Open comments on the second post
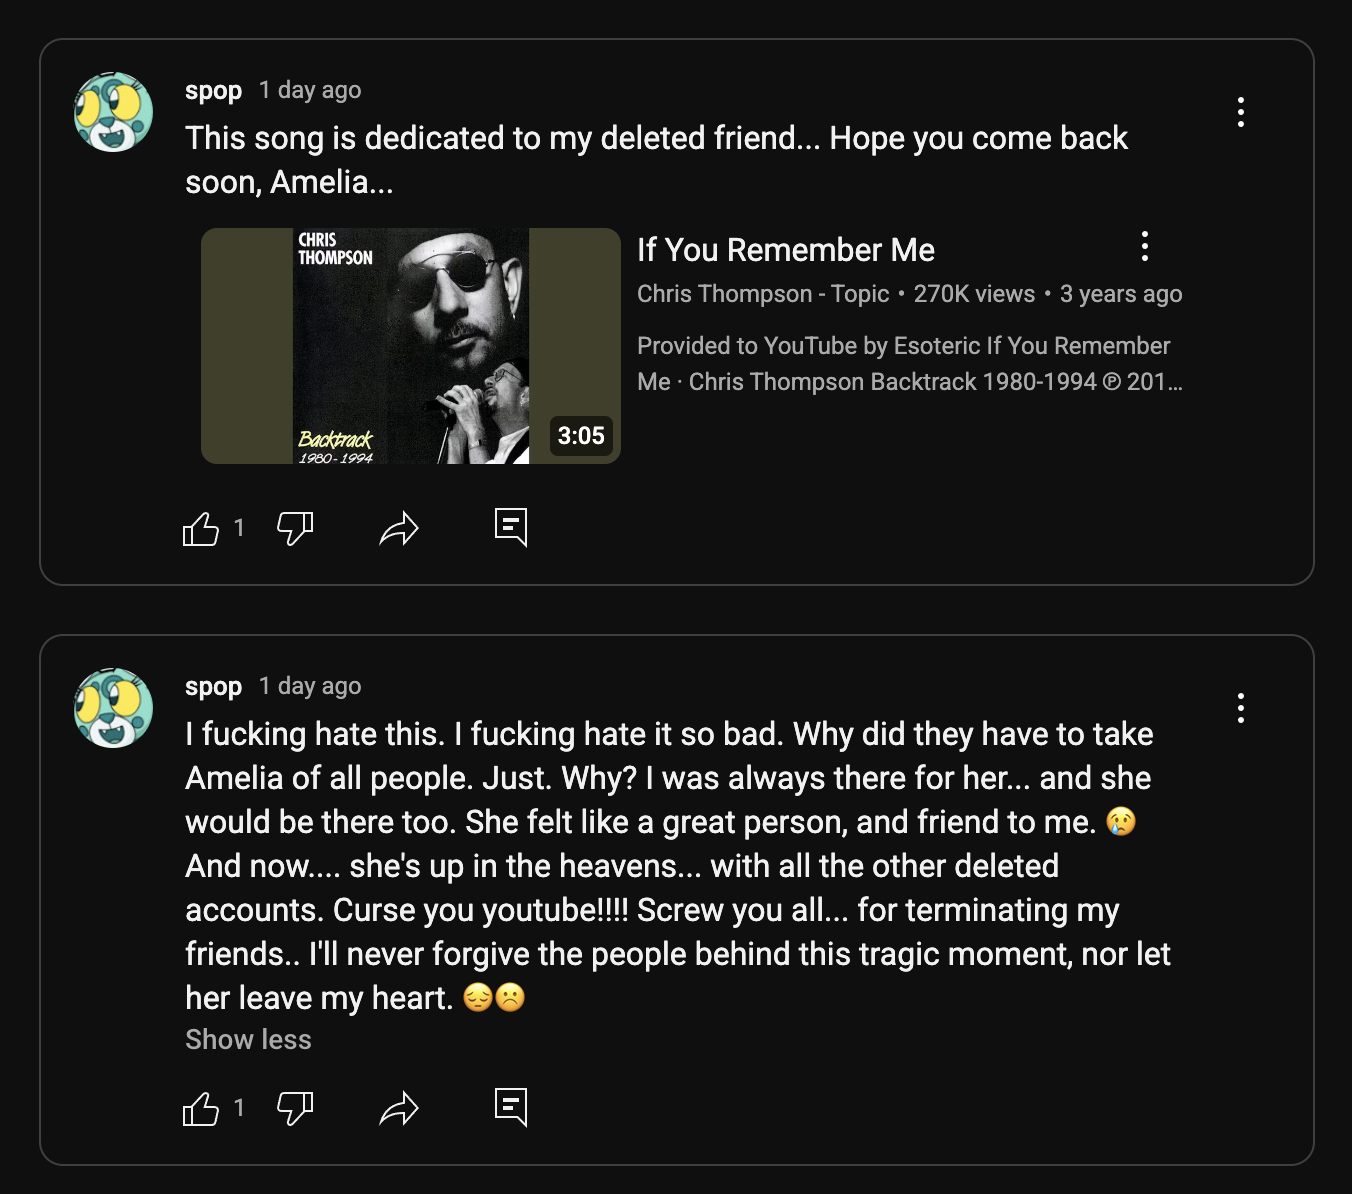The image size is (1352, 1194). point(511,1107)
